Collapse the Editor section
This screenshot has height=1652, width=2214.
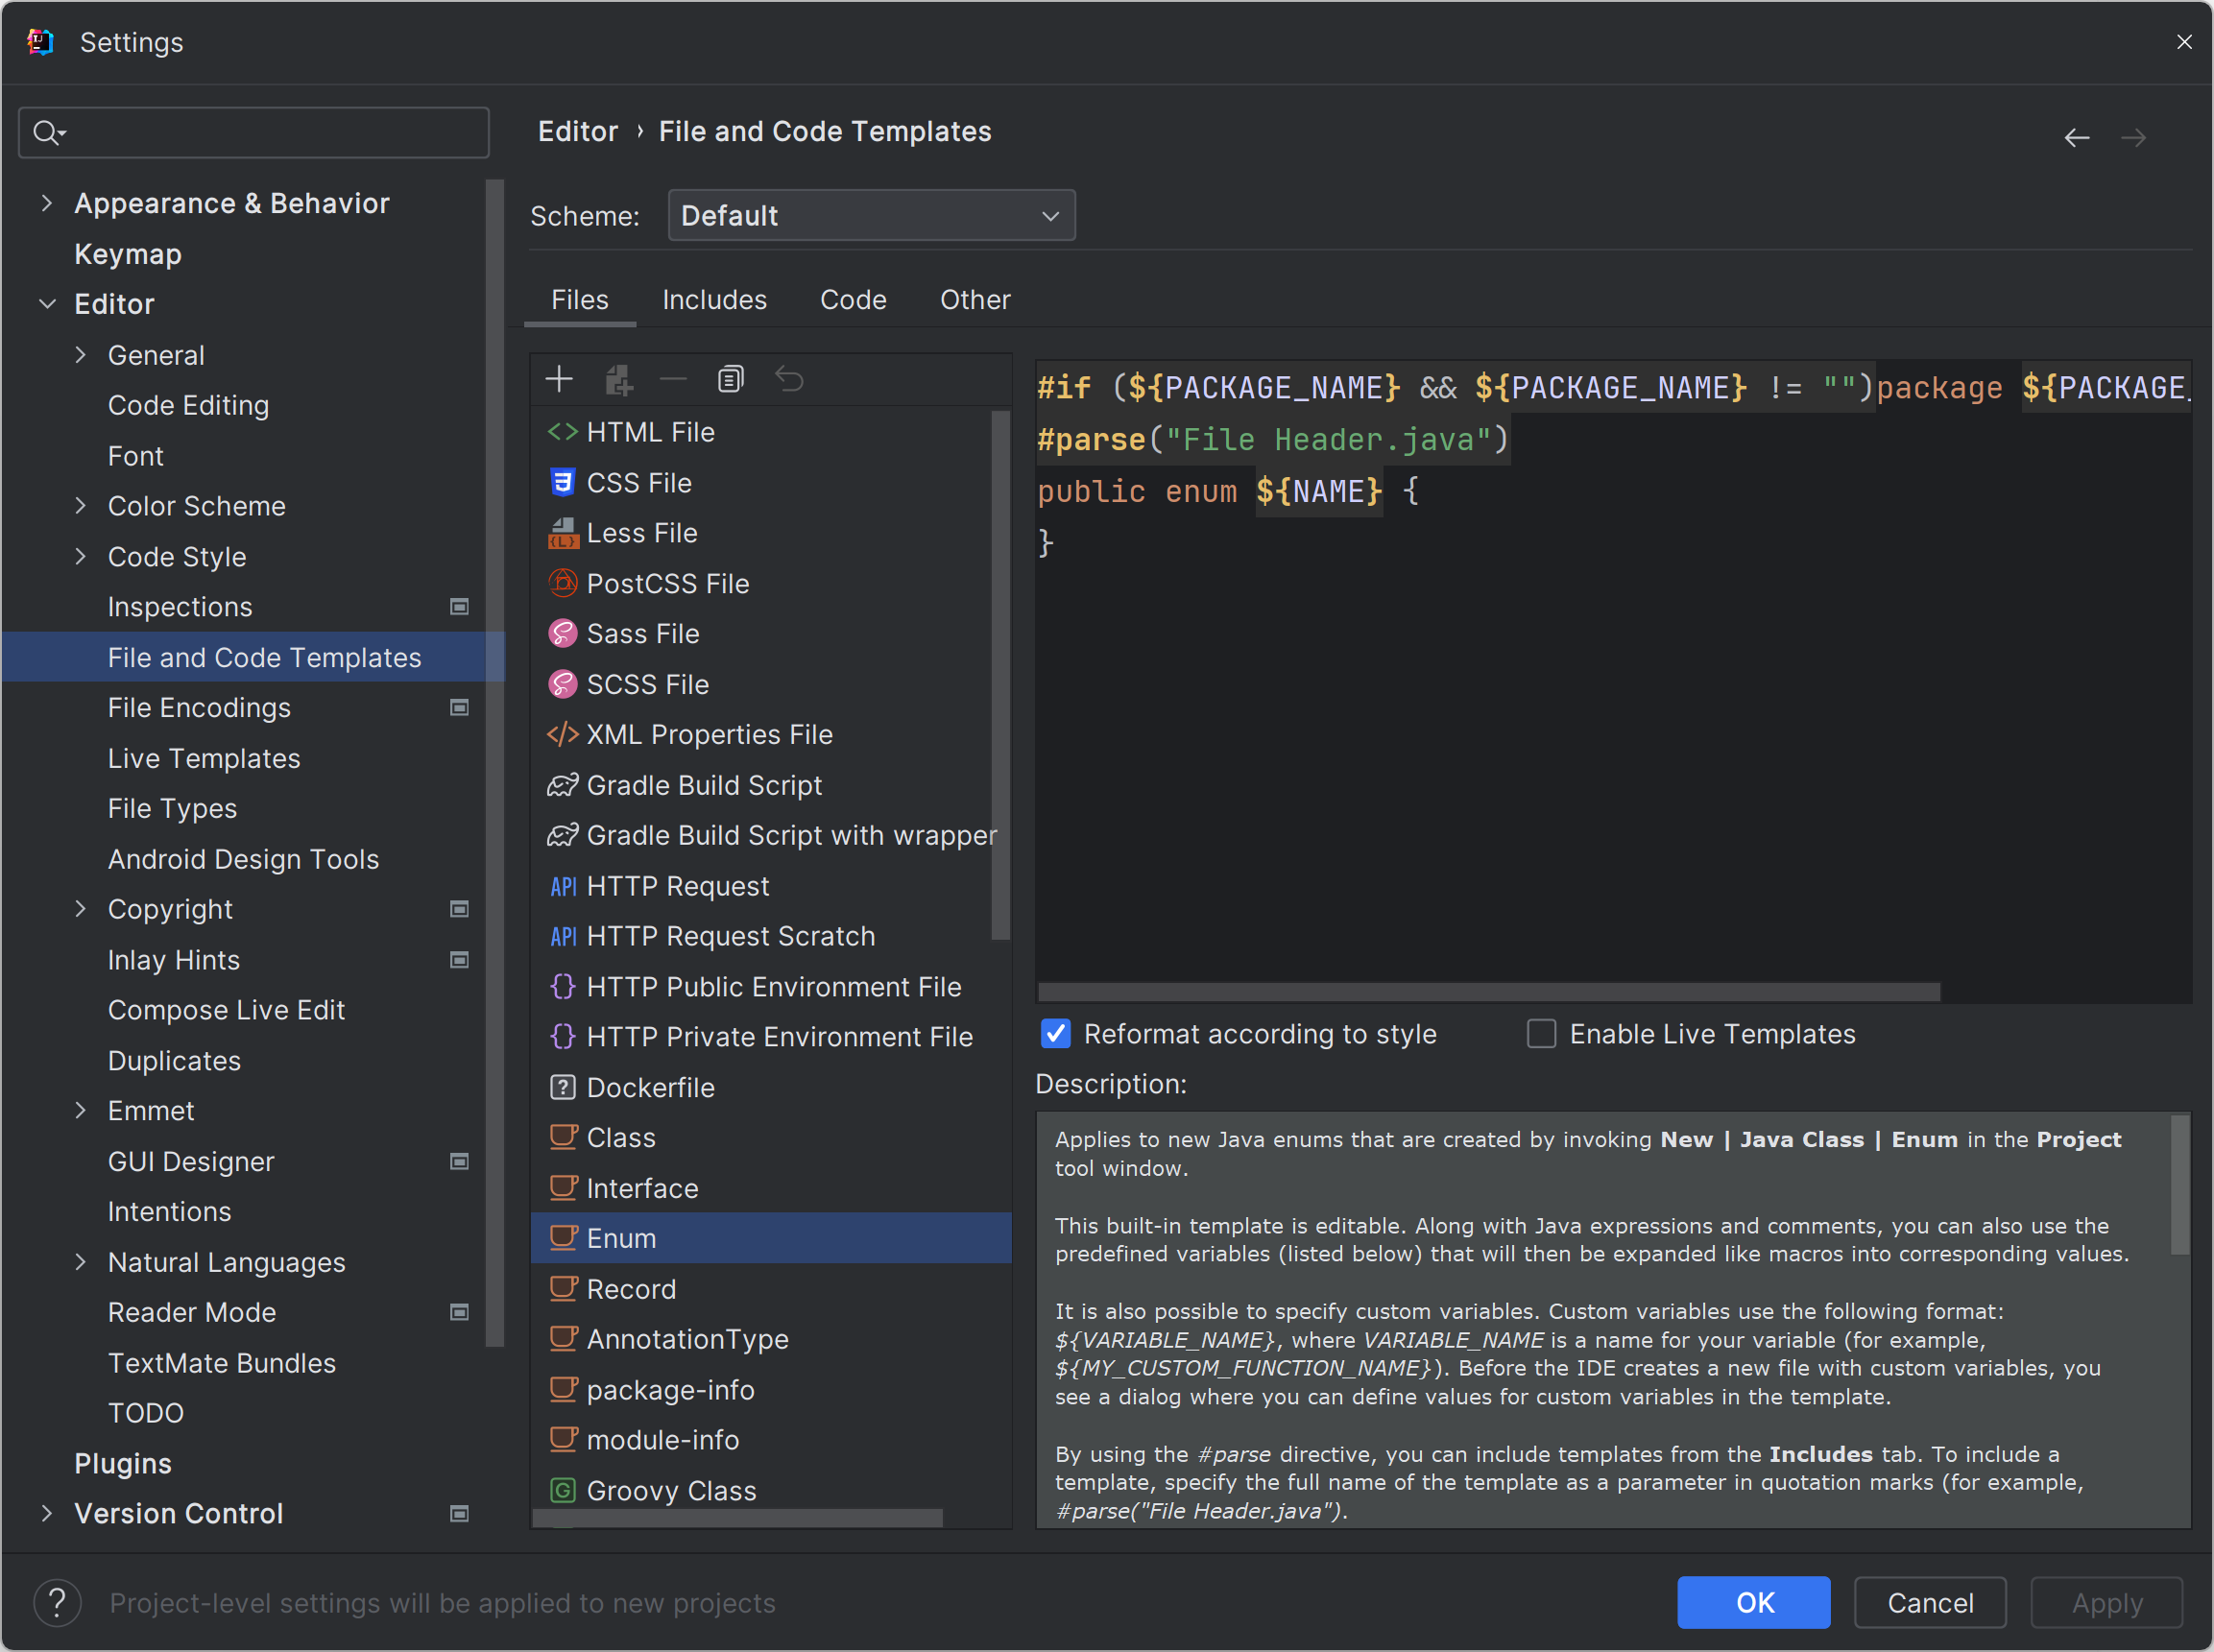click(47, 304)
